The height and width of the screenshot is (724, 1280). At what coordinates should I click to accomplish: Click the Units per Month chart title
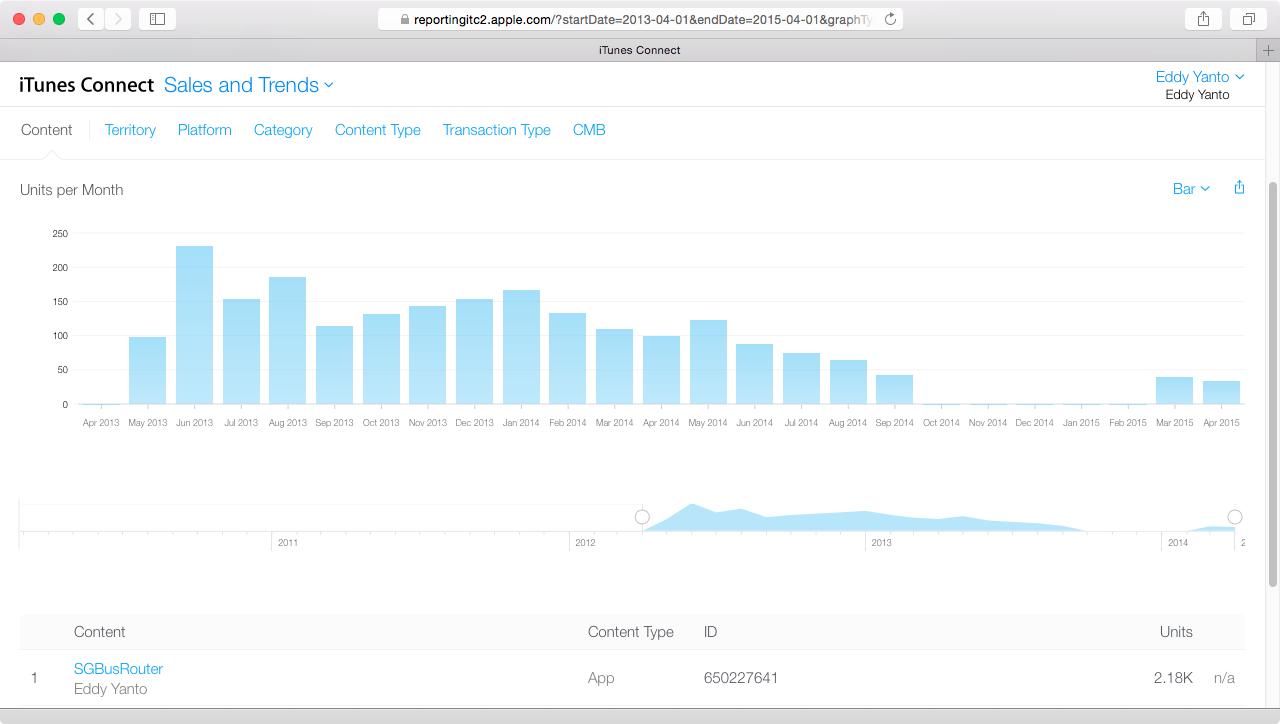click(72, 190)
